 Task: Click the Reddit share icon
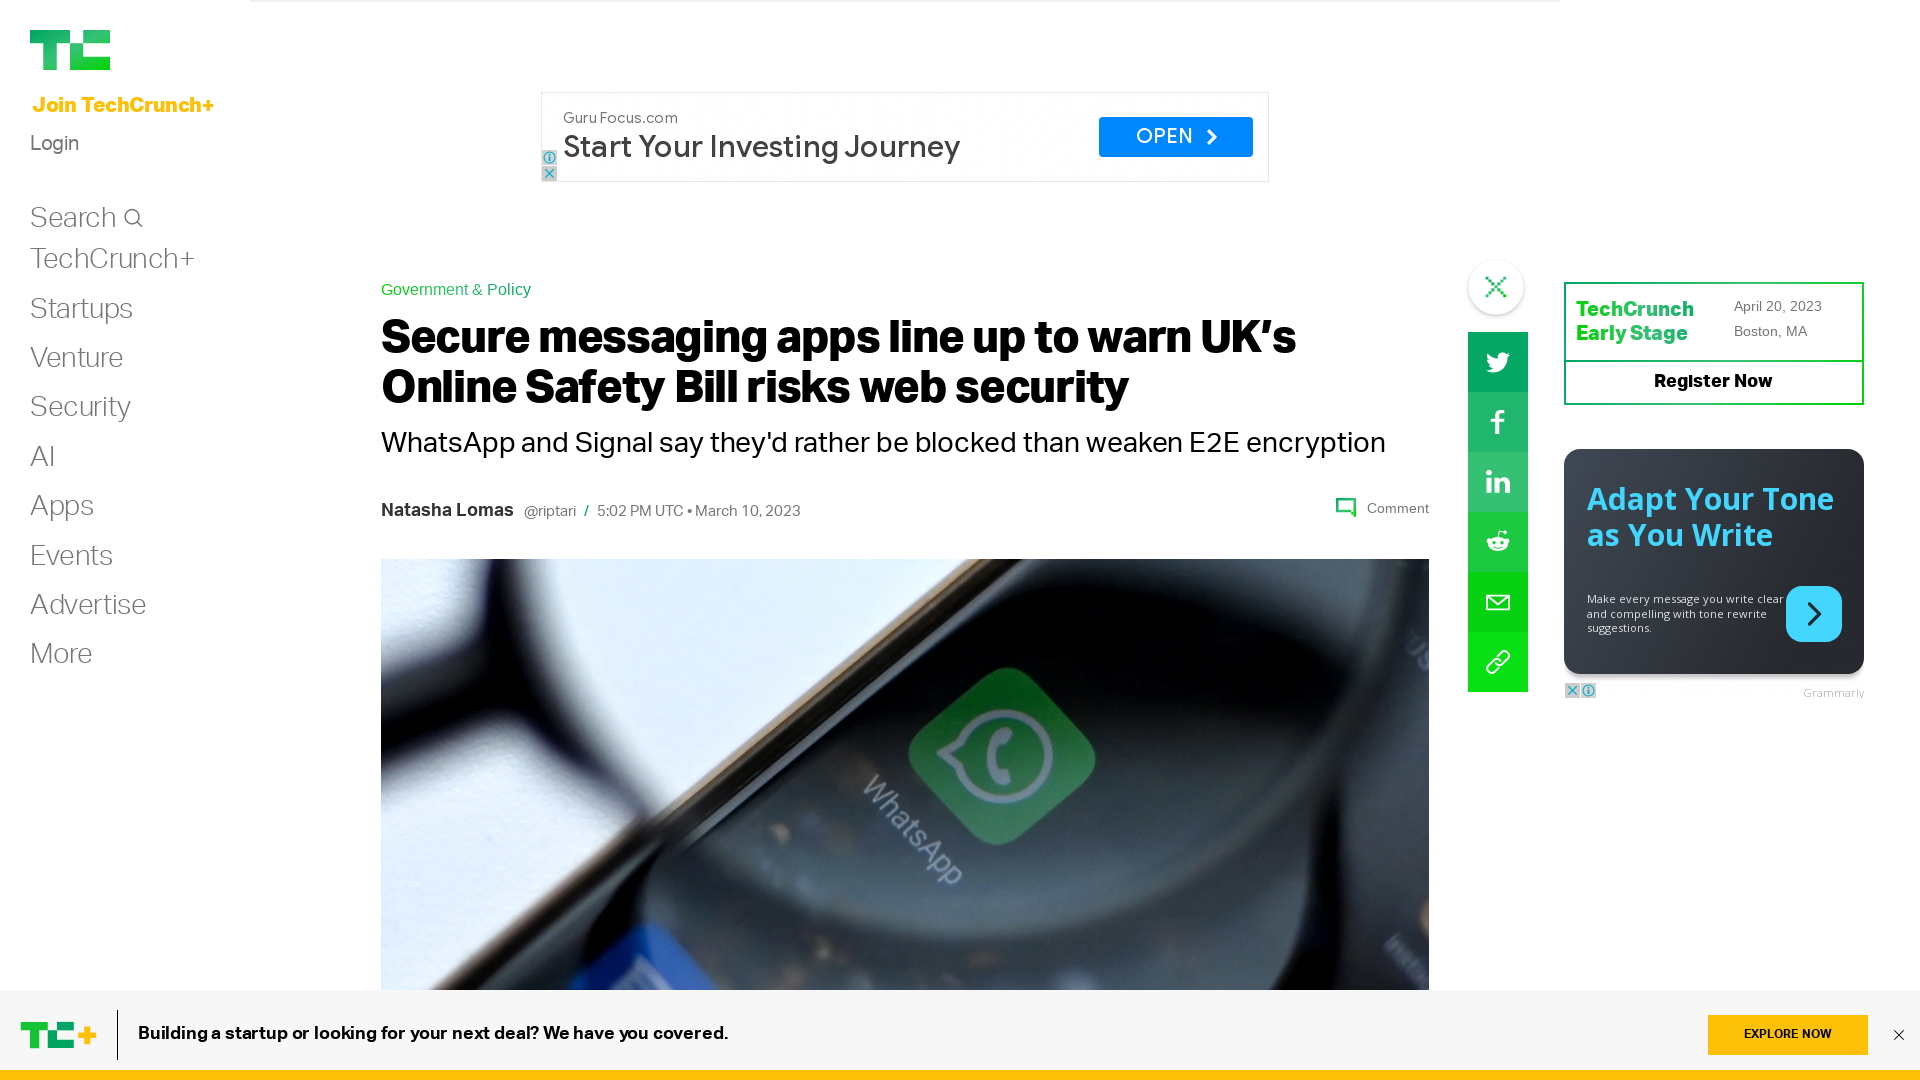(x=1498, y=542)
